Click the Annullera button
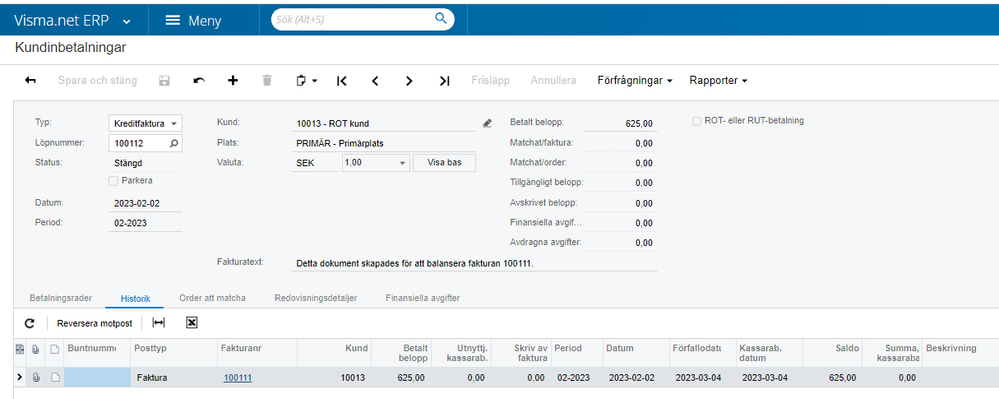This screenshot has width=999, height=399. click(x=554, y=80)
